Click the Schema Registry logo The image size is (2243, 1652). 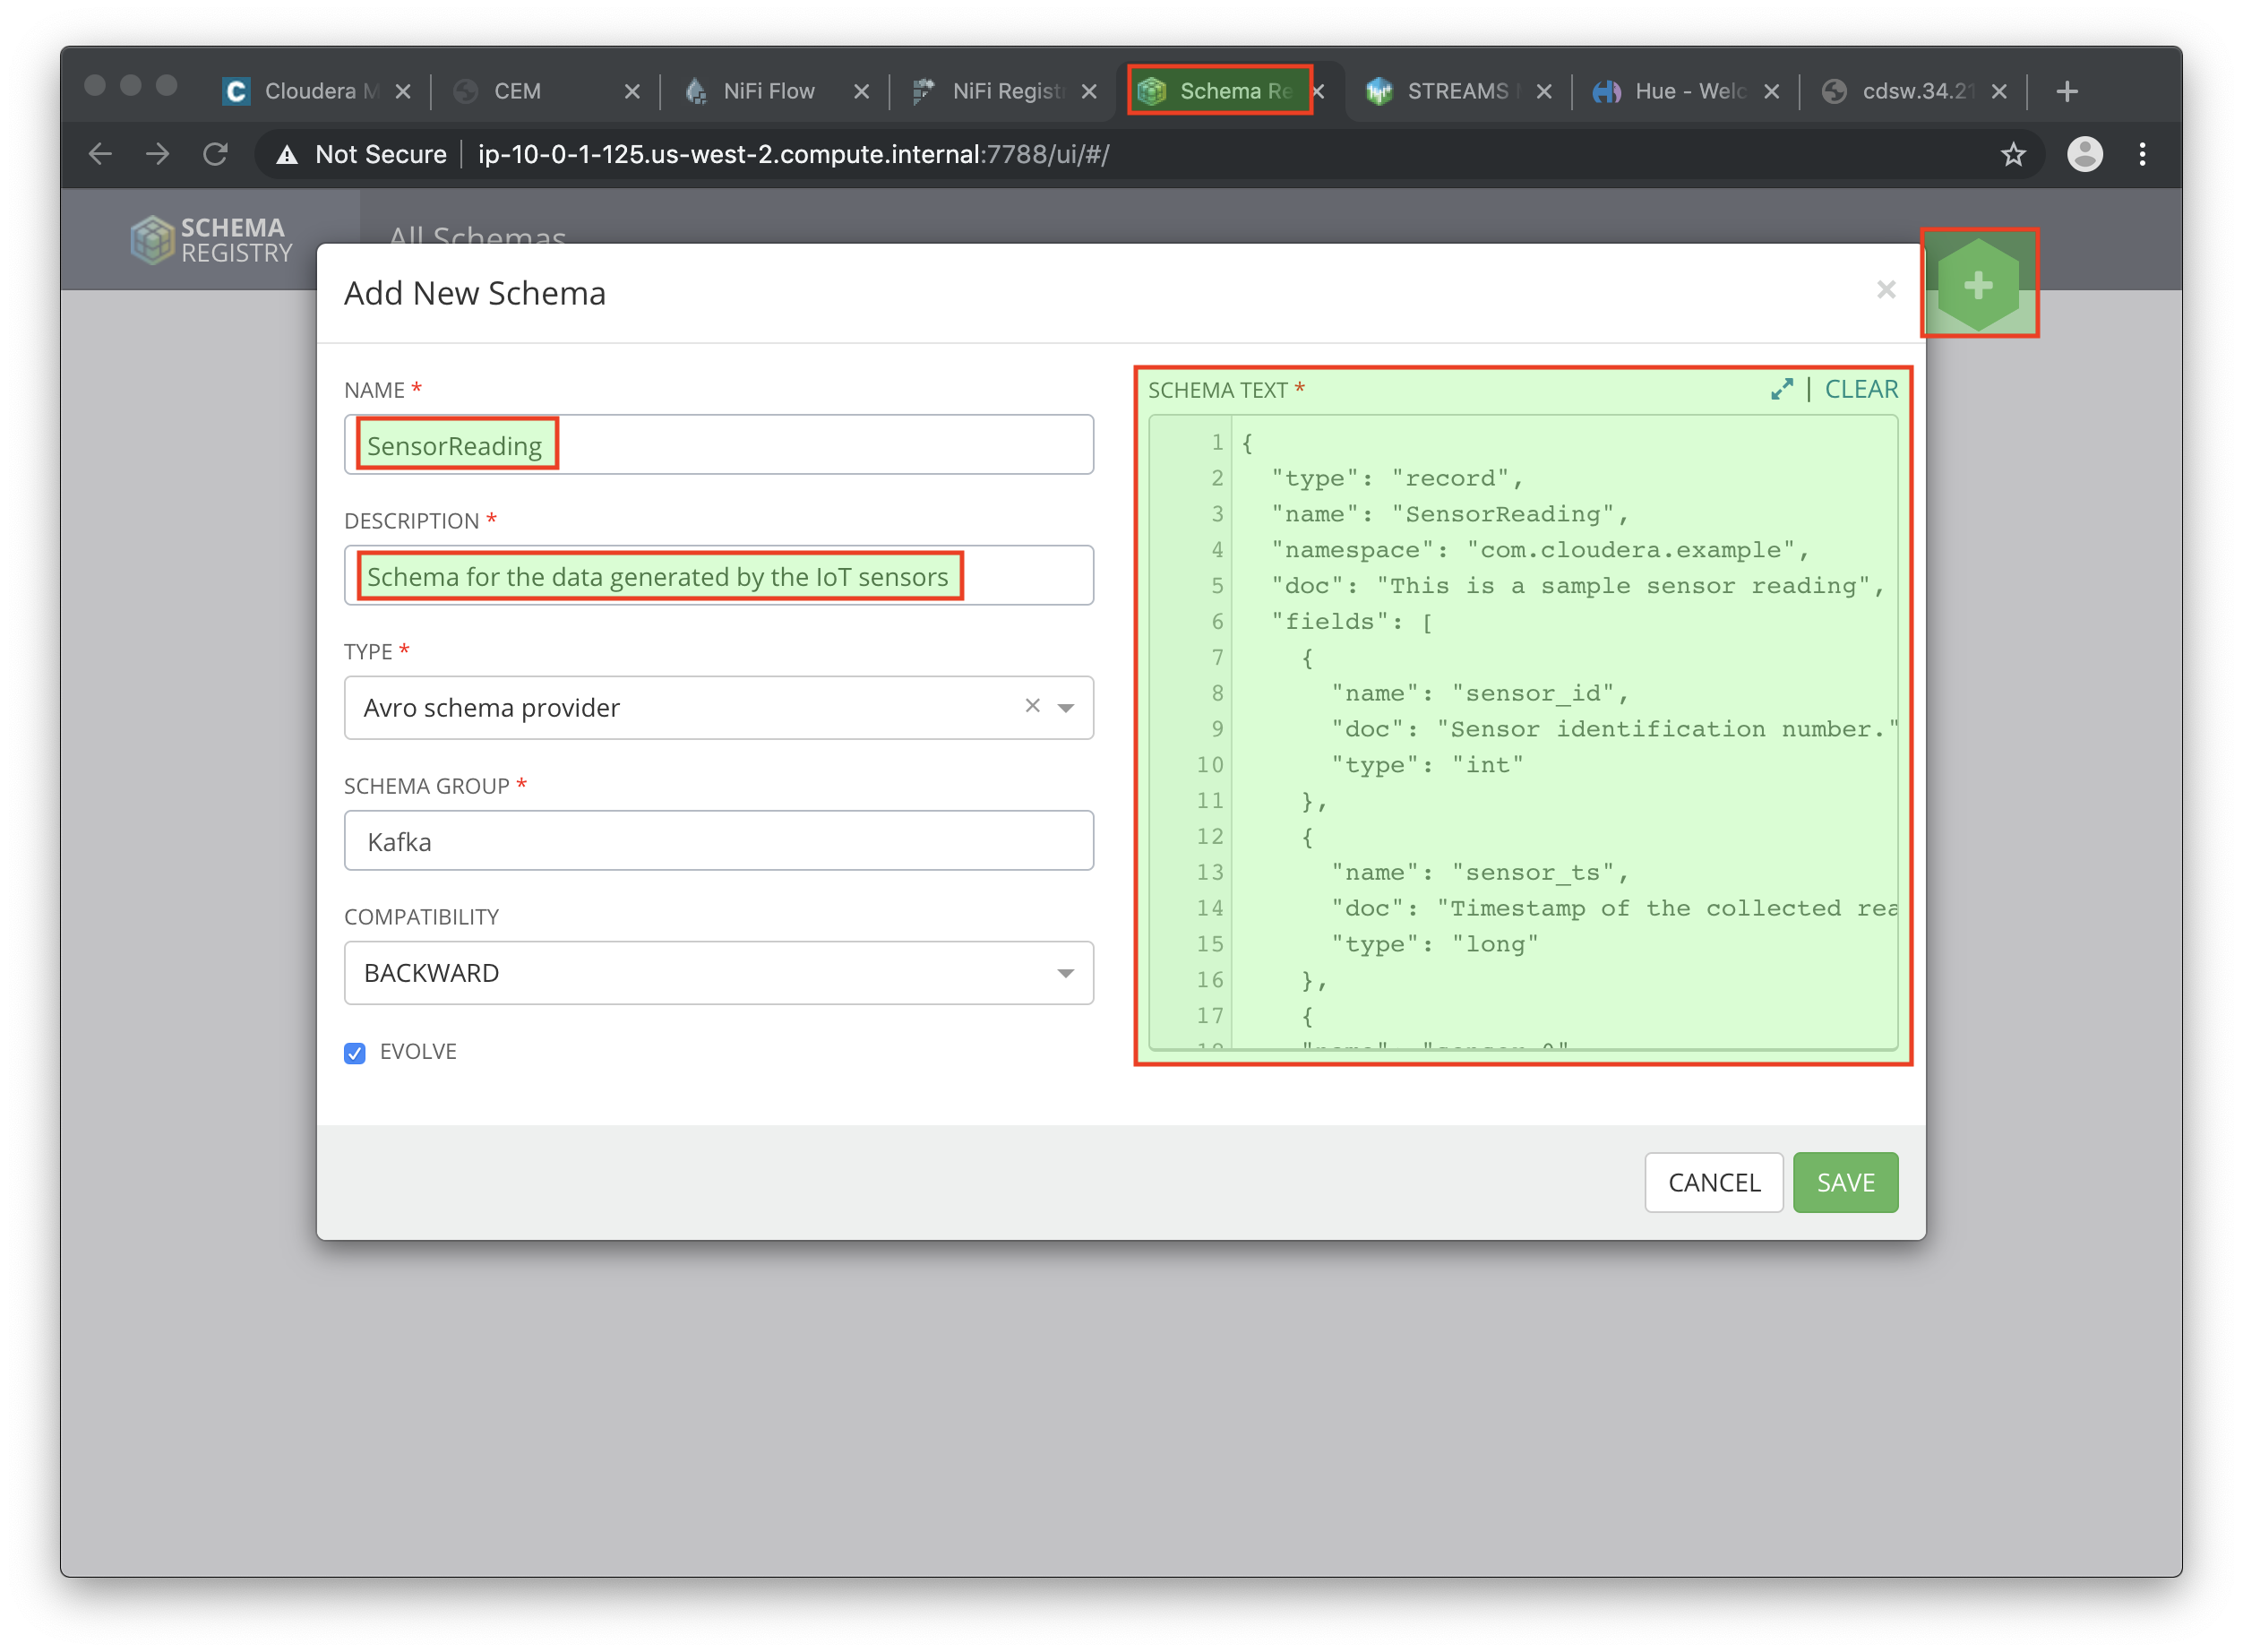click(x=211, y=240)
